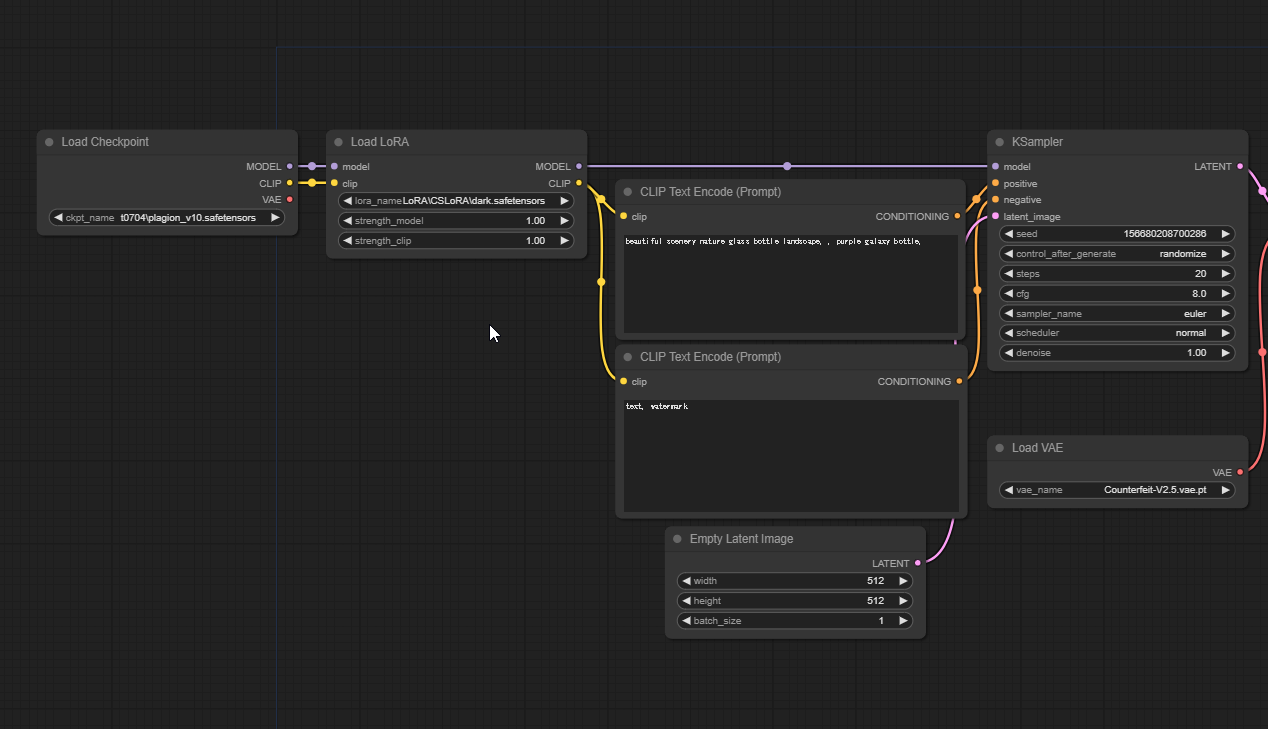Click the LATENT output port on KSampler
Screen dimensions: 1268x729
click(x=1240, y=167)
